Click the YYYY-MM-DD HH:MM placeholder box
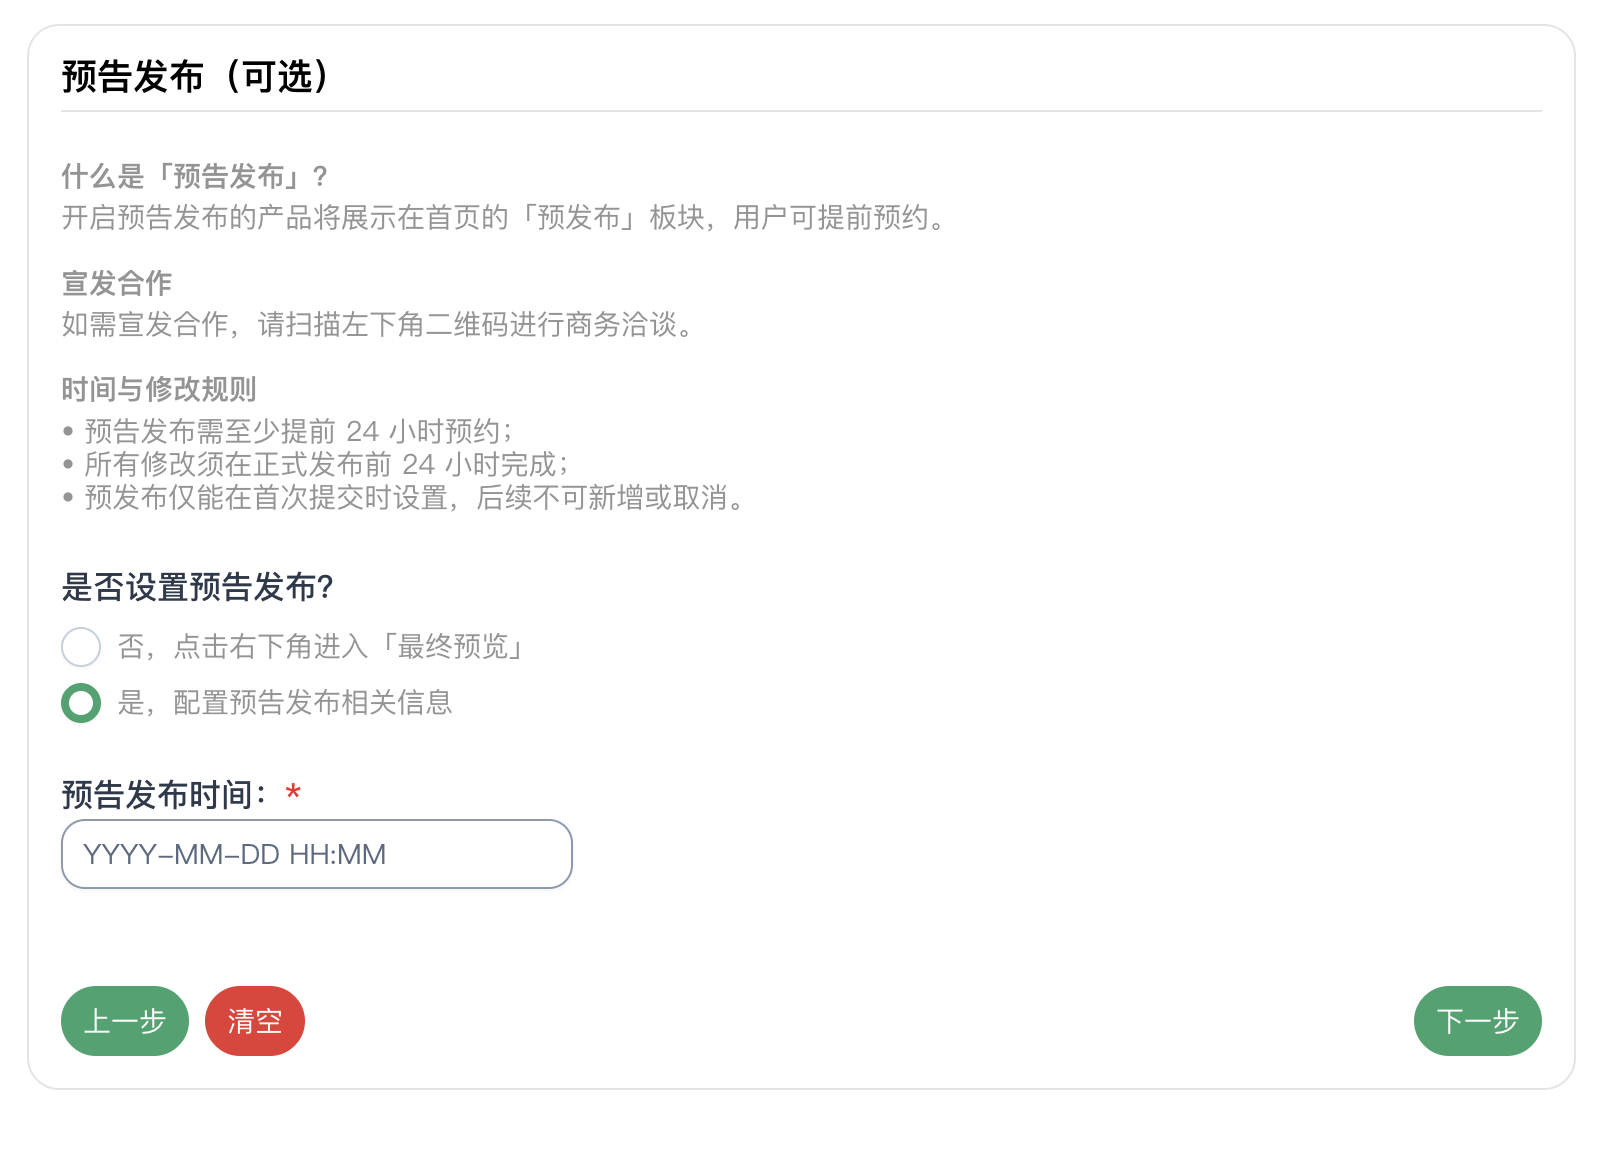Image resolution: width=1620 pixels, height=1156 pixels. (316, 854)
